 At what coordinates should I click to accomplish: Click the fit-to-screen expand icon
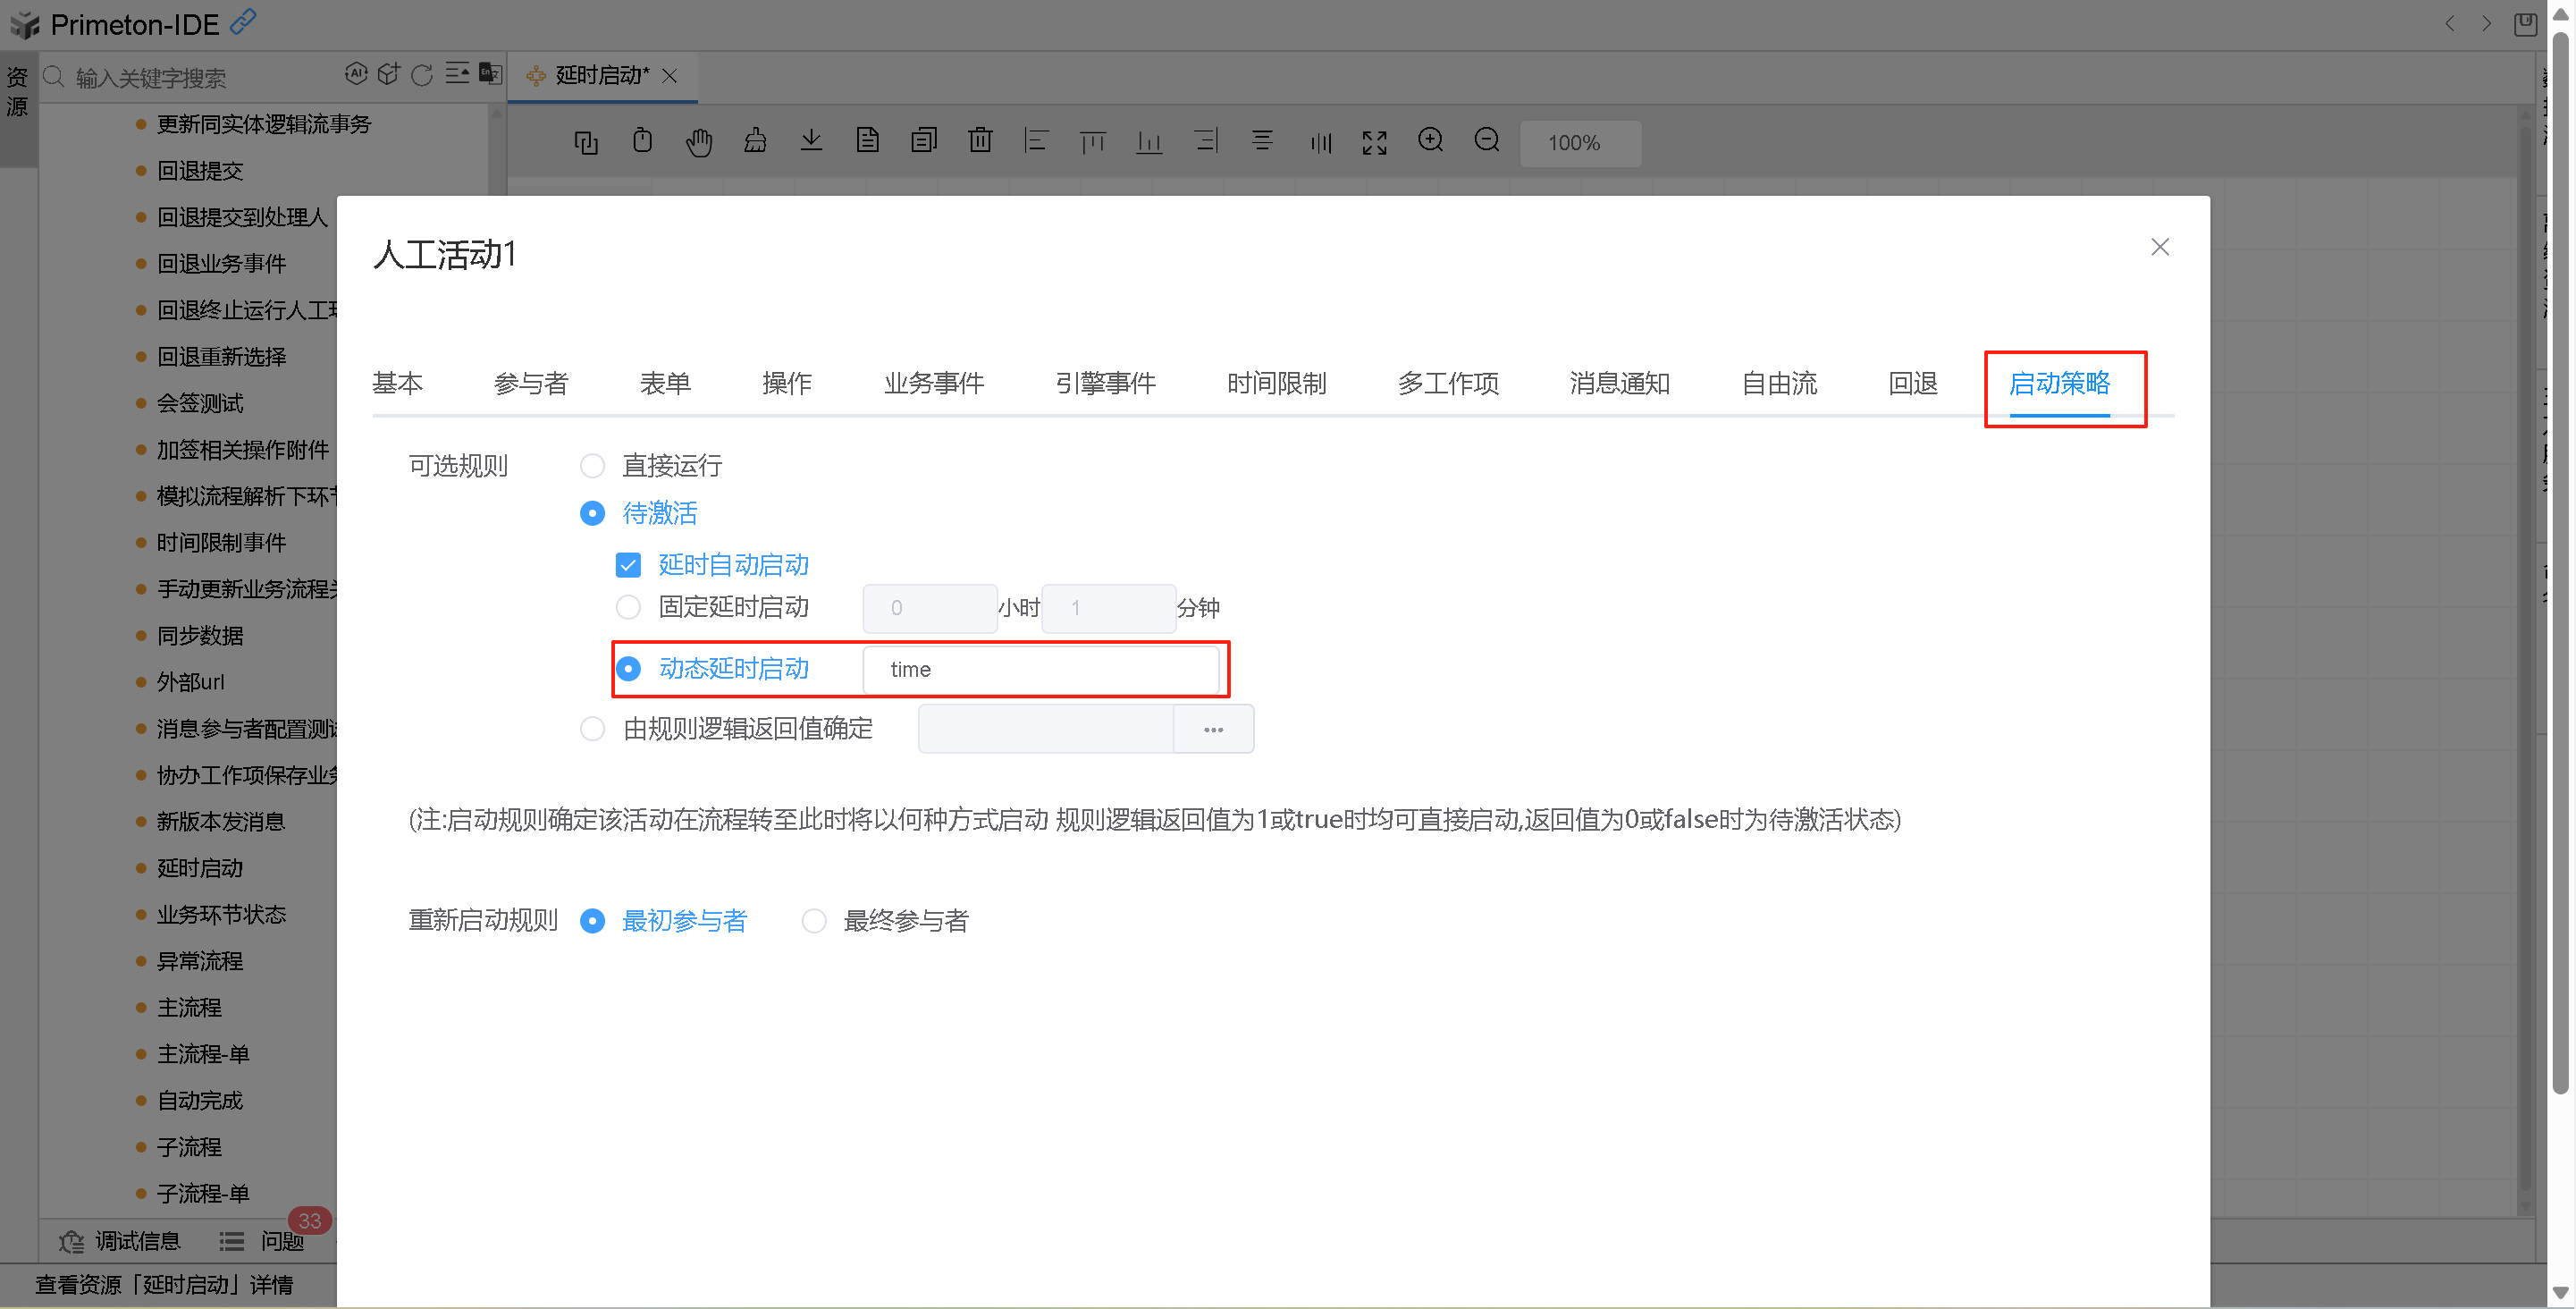tap(1374, 143)
